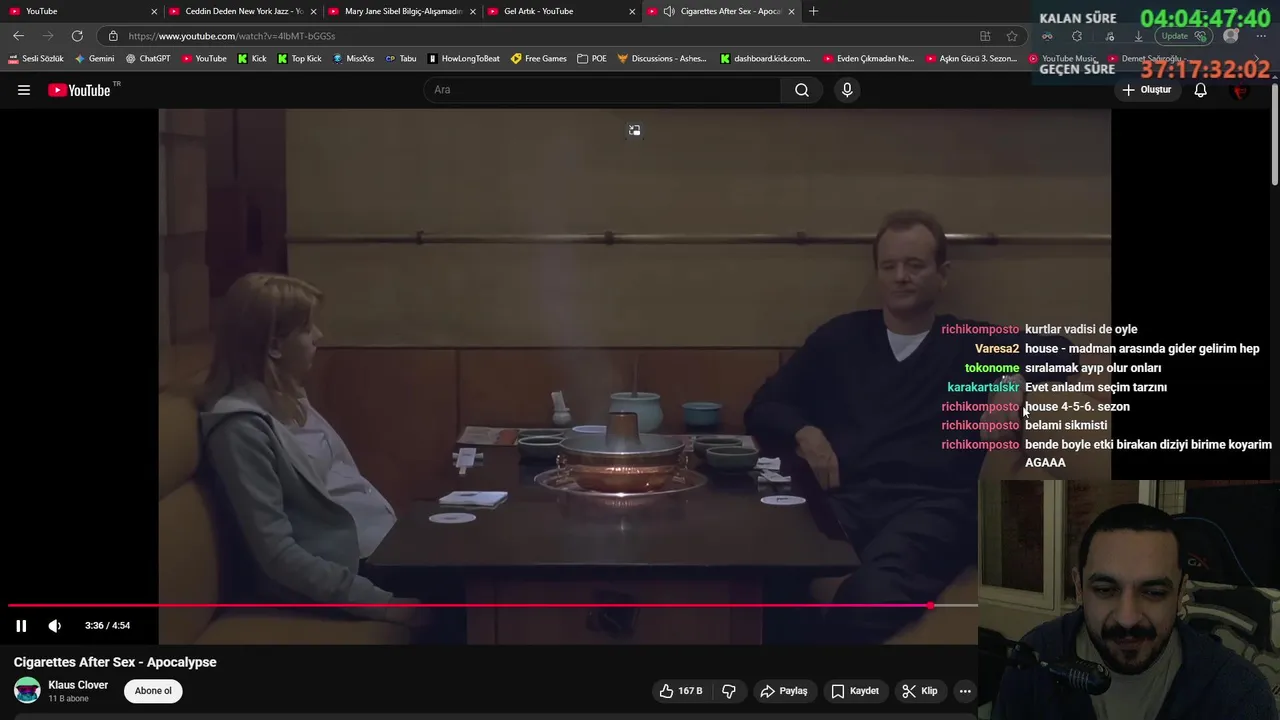Select the Cigarettes After Sex tab
This screenshot has height=720, width=1280.
click(721, 11)
